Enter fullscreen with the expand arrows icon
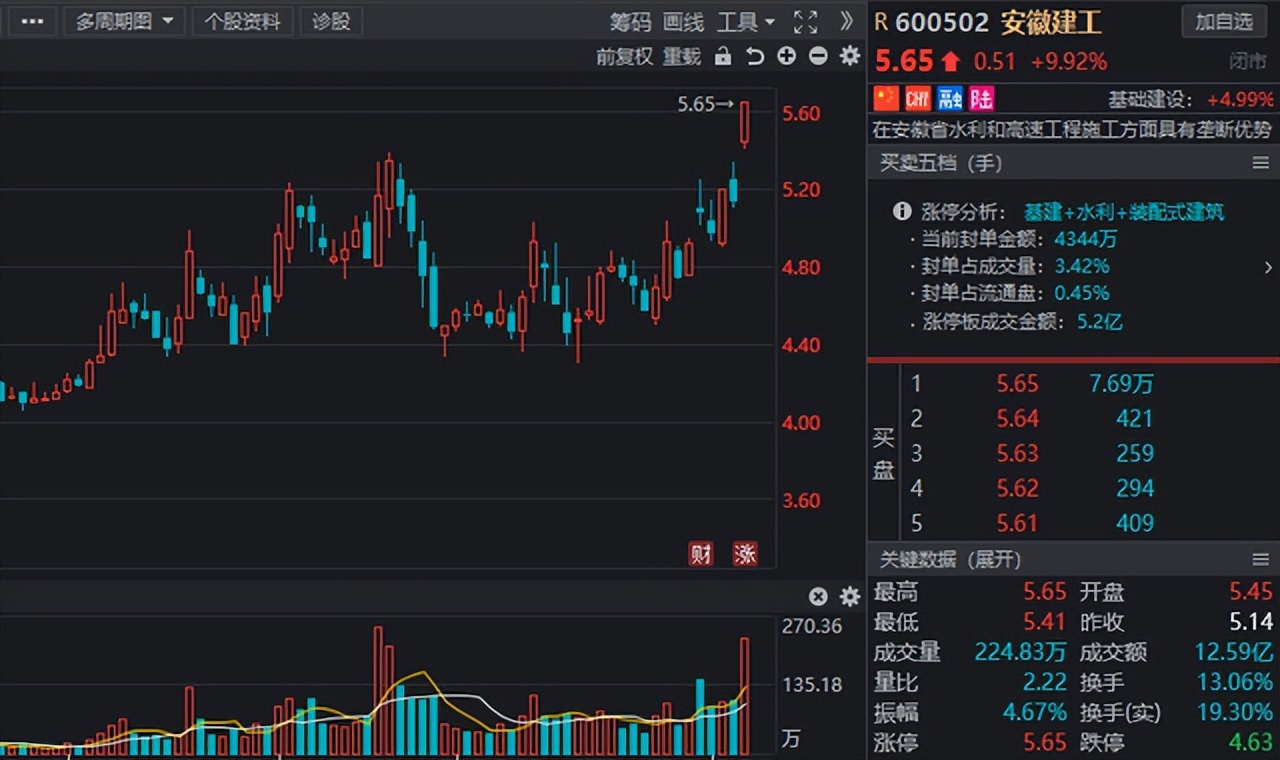 (805, 21)
